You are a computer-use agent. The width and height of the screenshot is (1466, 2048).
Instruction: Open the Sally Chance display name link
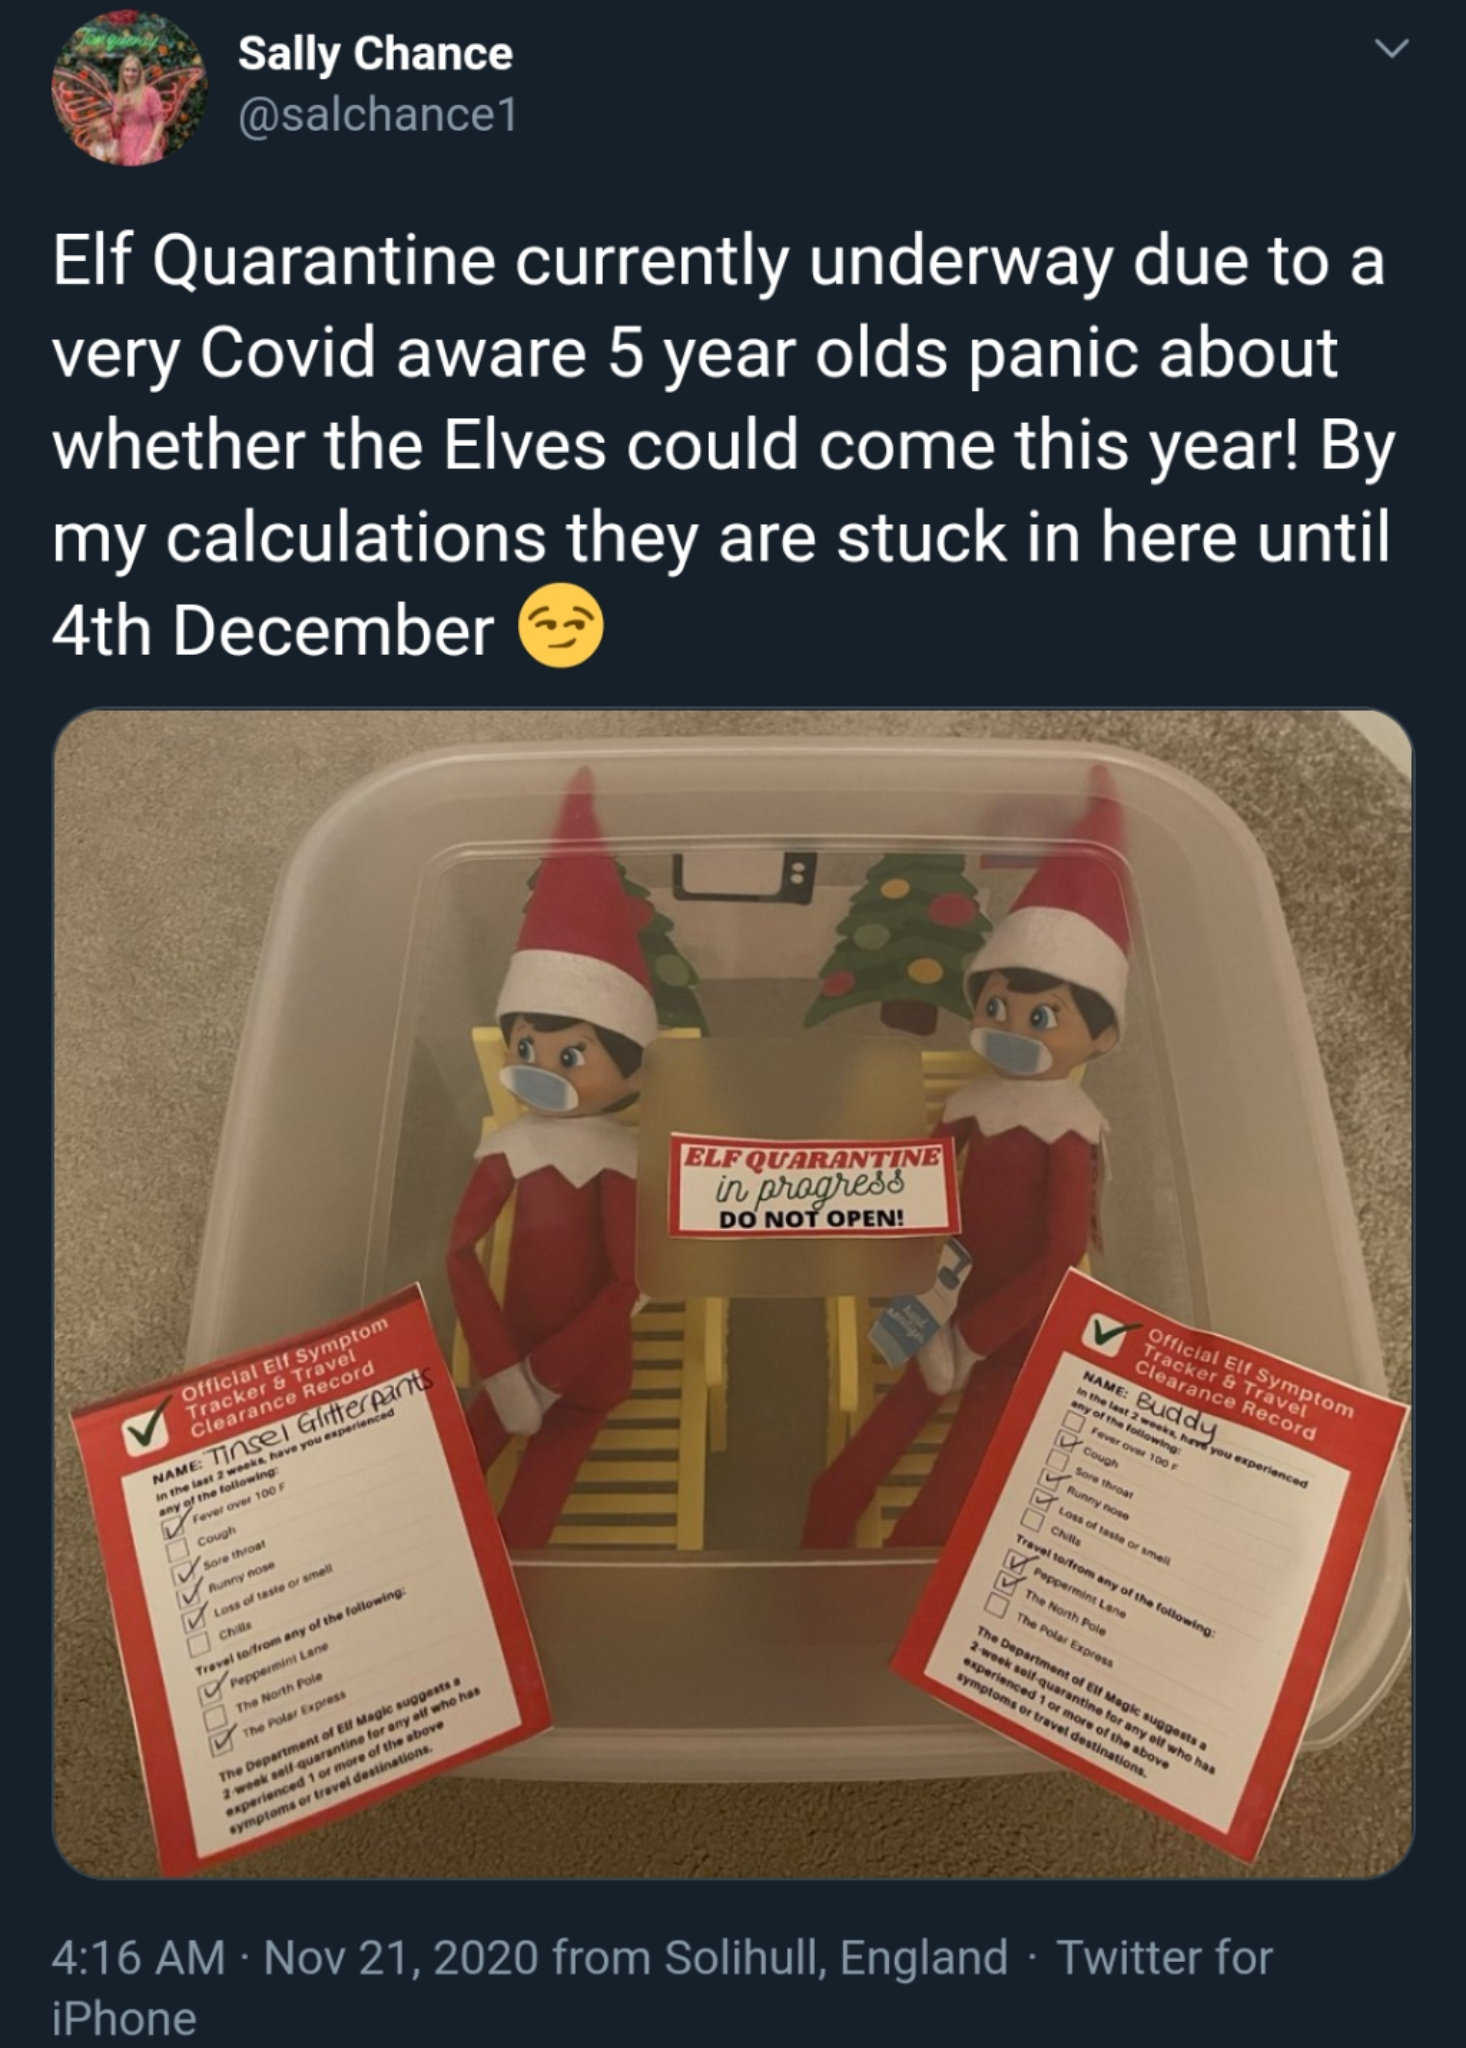coord(375,53)
